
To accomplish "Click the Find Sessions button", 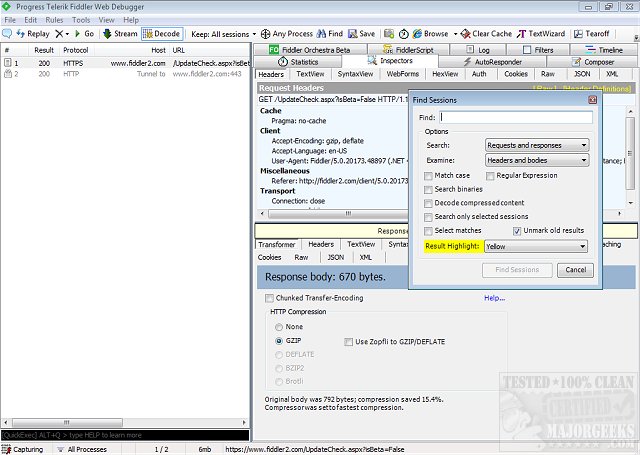I will pyautogui.click(x=517, y=270).
